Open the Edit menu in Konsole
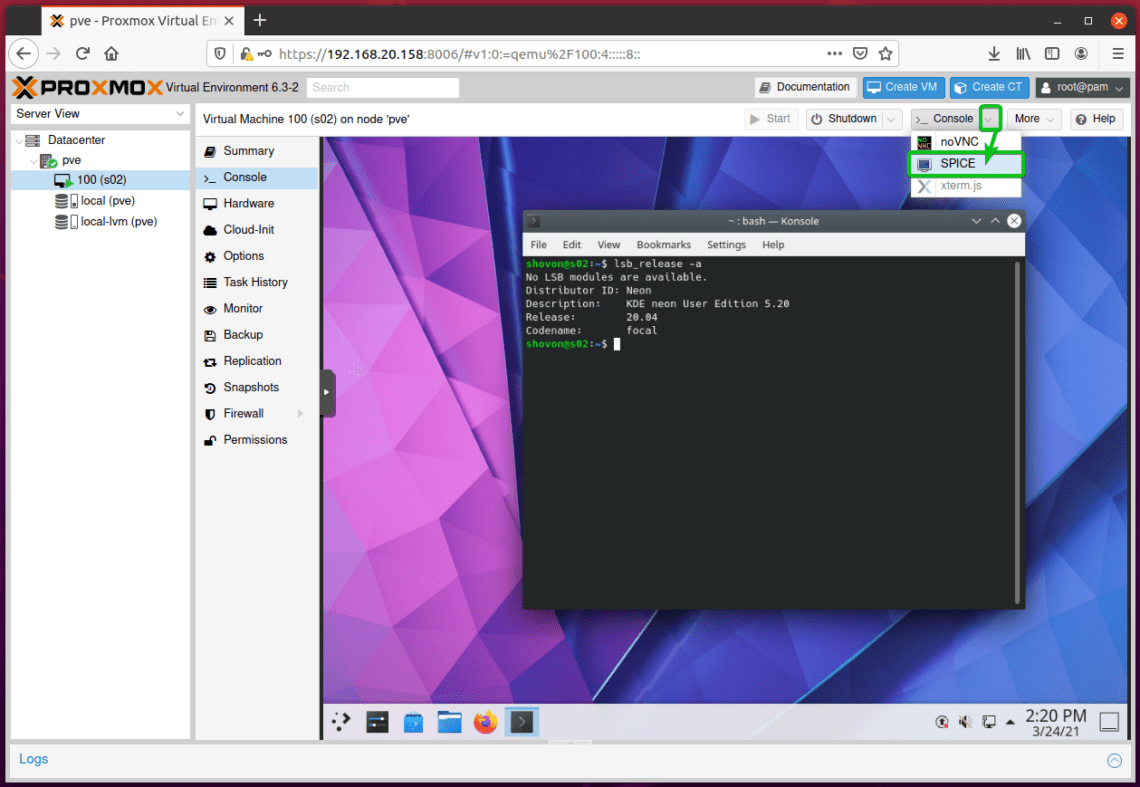1140x787 pixels. click(x=571, y=244)
